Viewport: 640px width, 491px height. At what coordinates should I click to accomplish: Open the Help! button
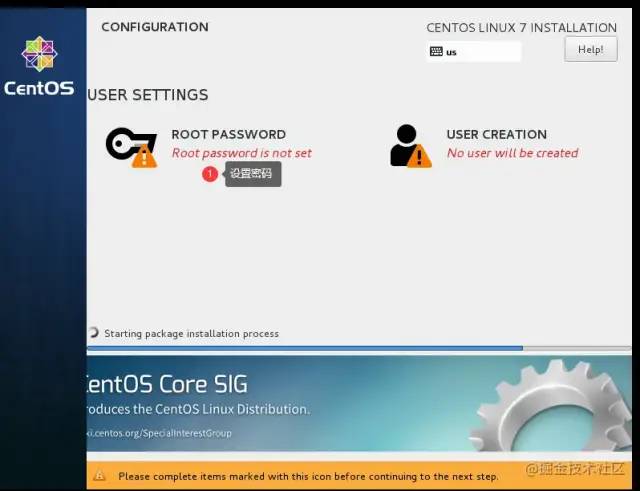click(591, 49)
